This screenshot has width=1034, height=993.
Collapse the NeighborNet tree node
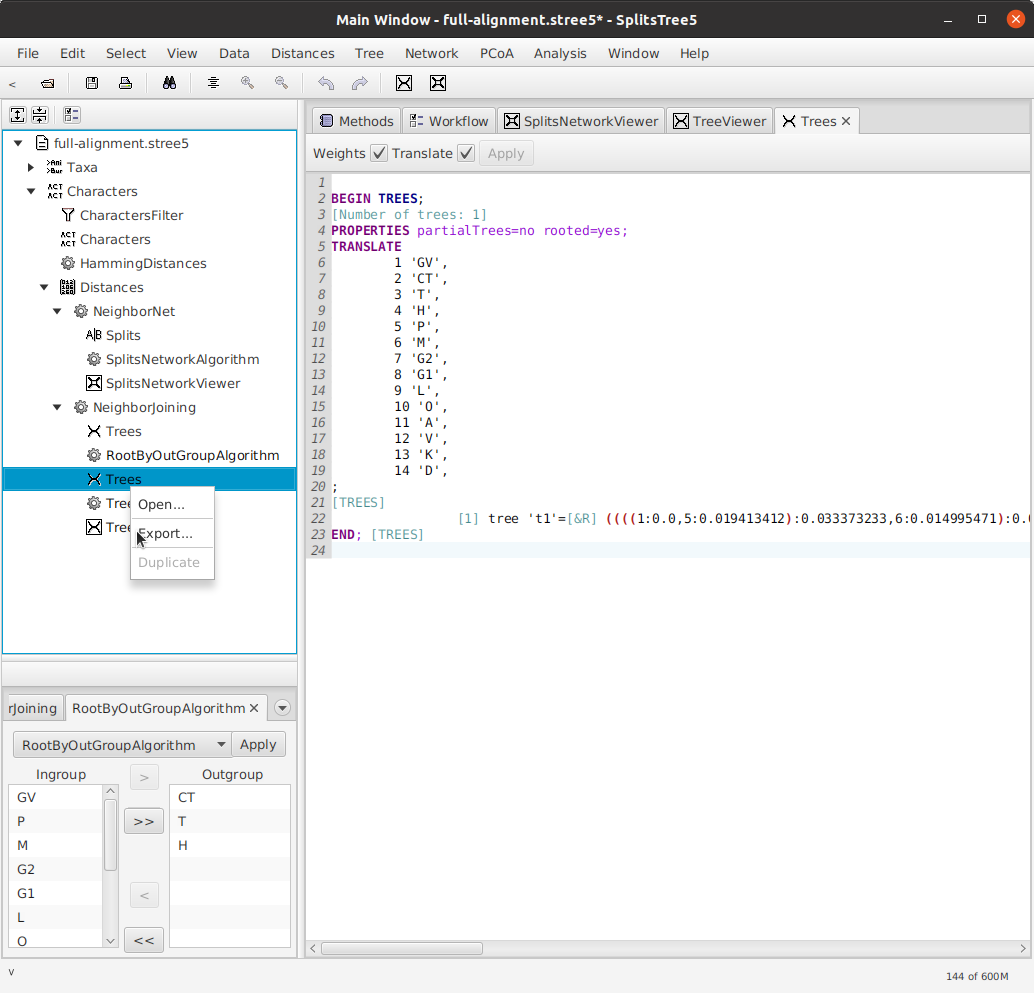click(x=57, y=311)
